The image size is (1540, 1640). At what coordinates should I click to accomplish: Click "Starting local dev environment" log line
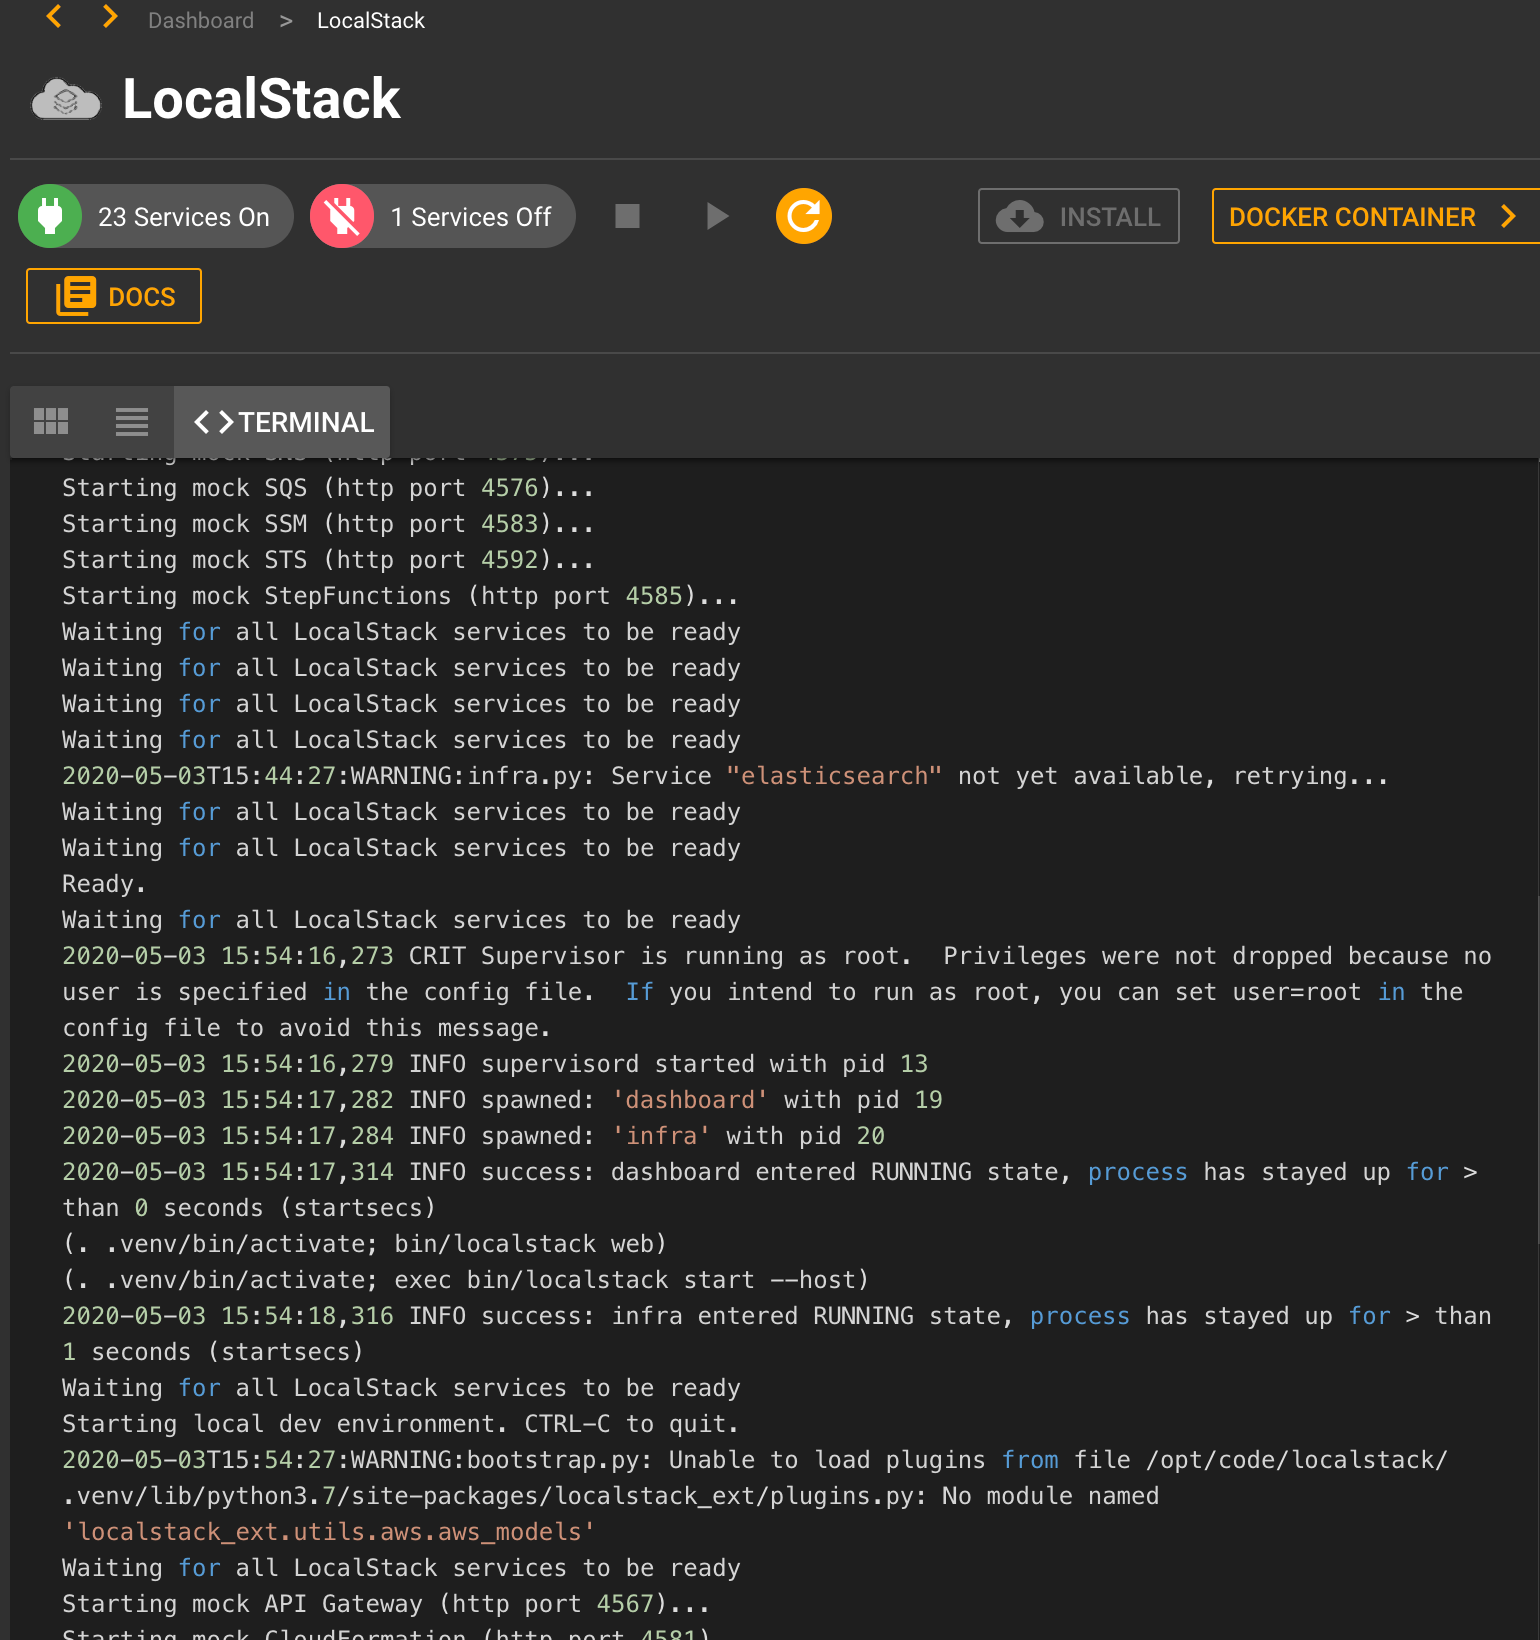(x=400, y=1424)
